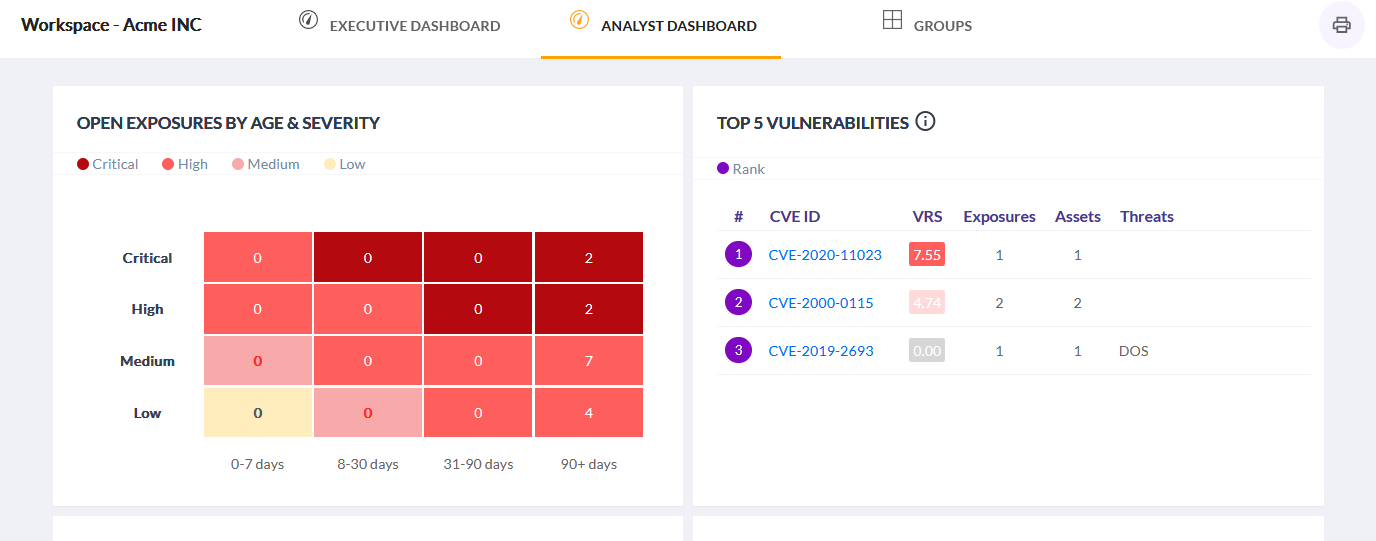This screenshot has width=1376, height=541.
Task: Click the Analyst Dashboard gauge icon
Action: (579, 20)
